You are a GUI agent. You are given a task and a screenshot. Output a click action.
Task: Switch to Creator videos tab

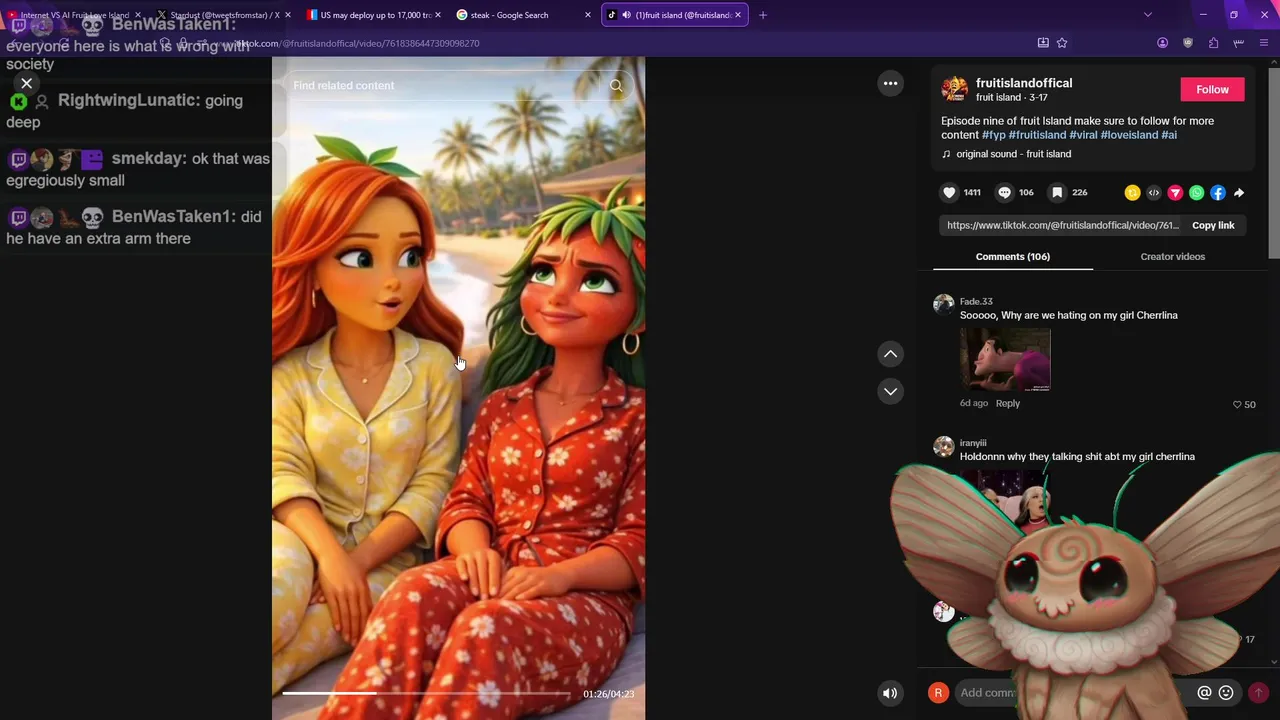[x=1172, y=257]
